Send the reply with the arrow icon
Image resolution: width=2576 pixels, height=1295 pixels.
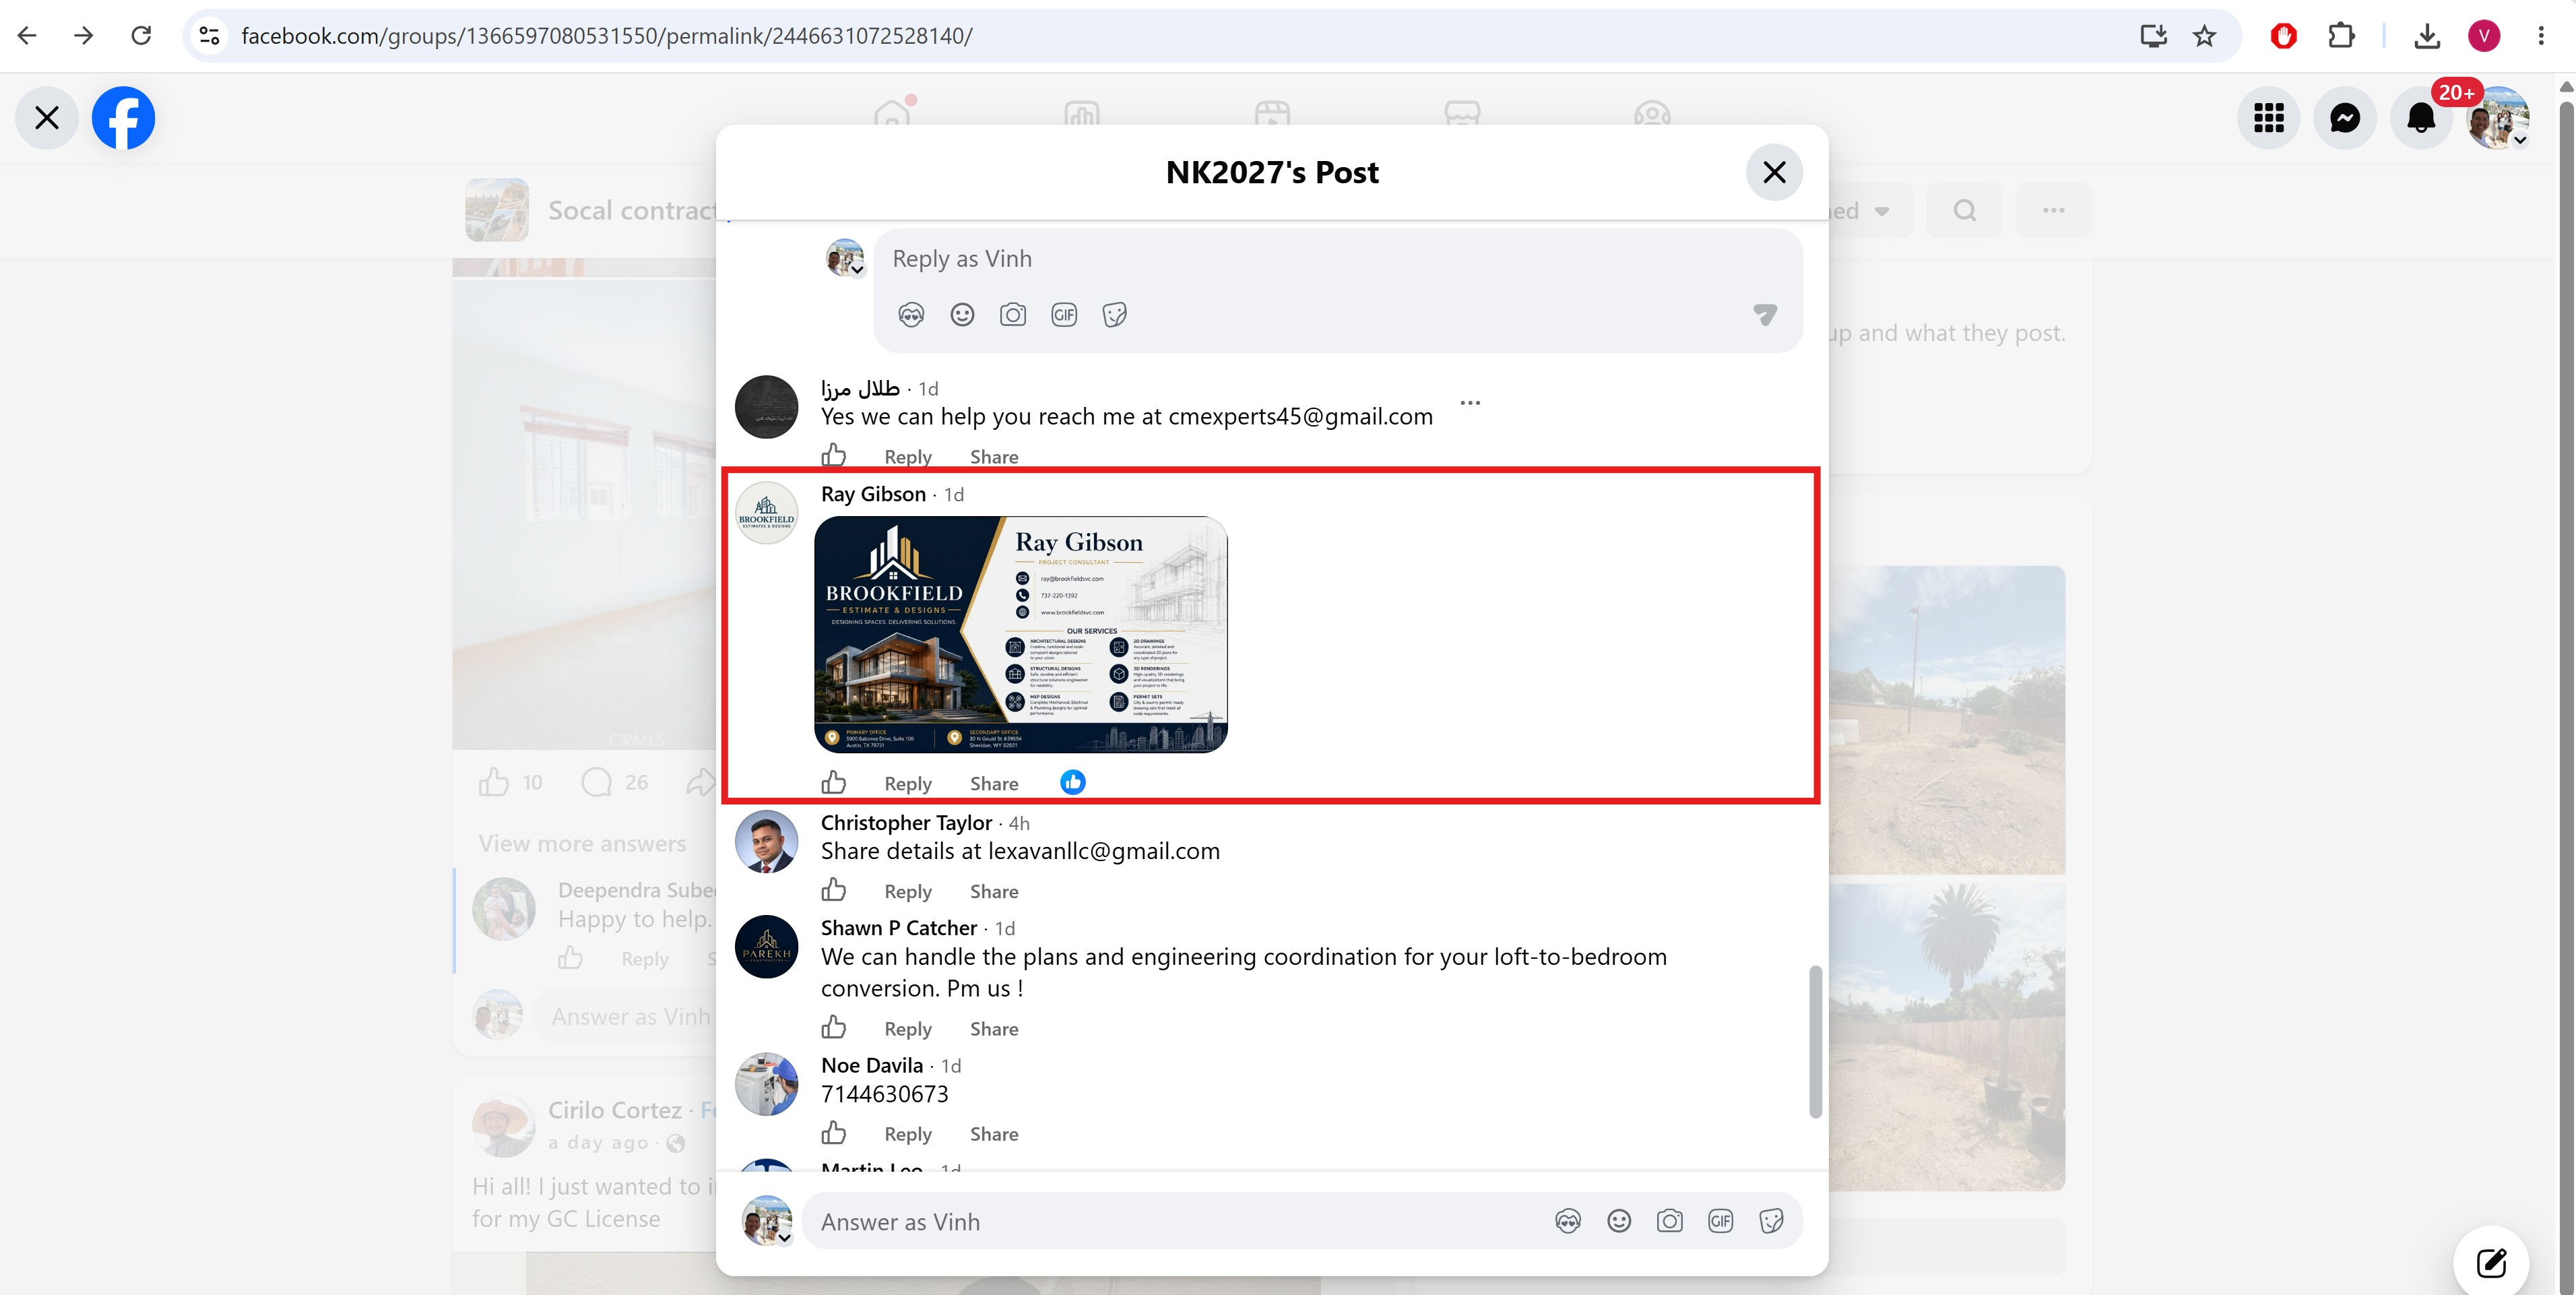pyautogui.click(x=1765, y=315)
